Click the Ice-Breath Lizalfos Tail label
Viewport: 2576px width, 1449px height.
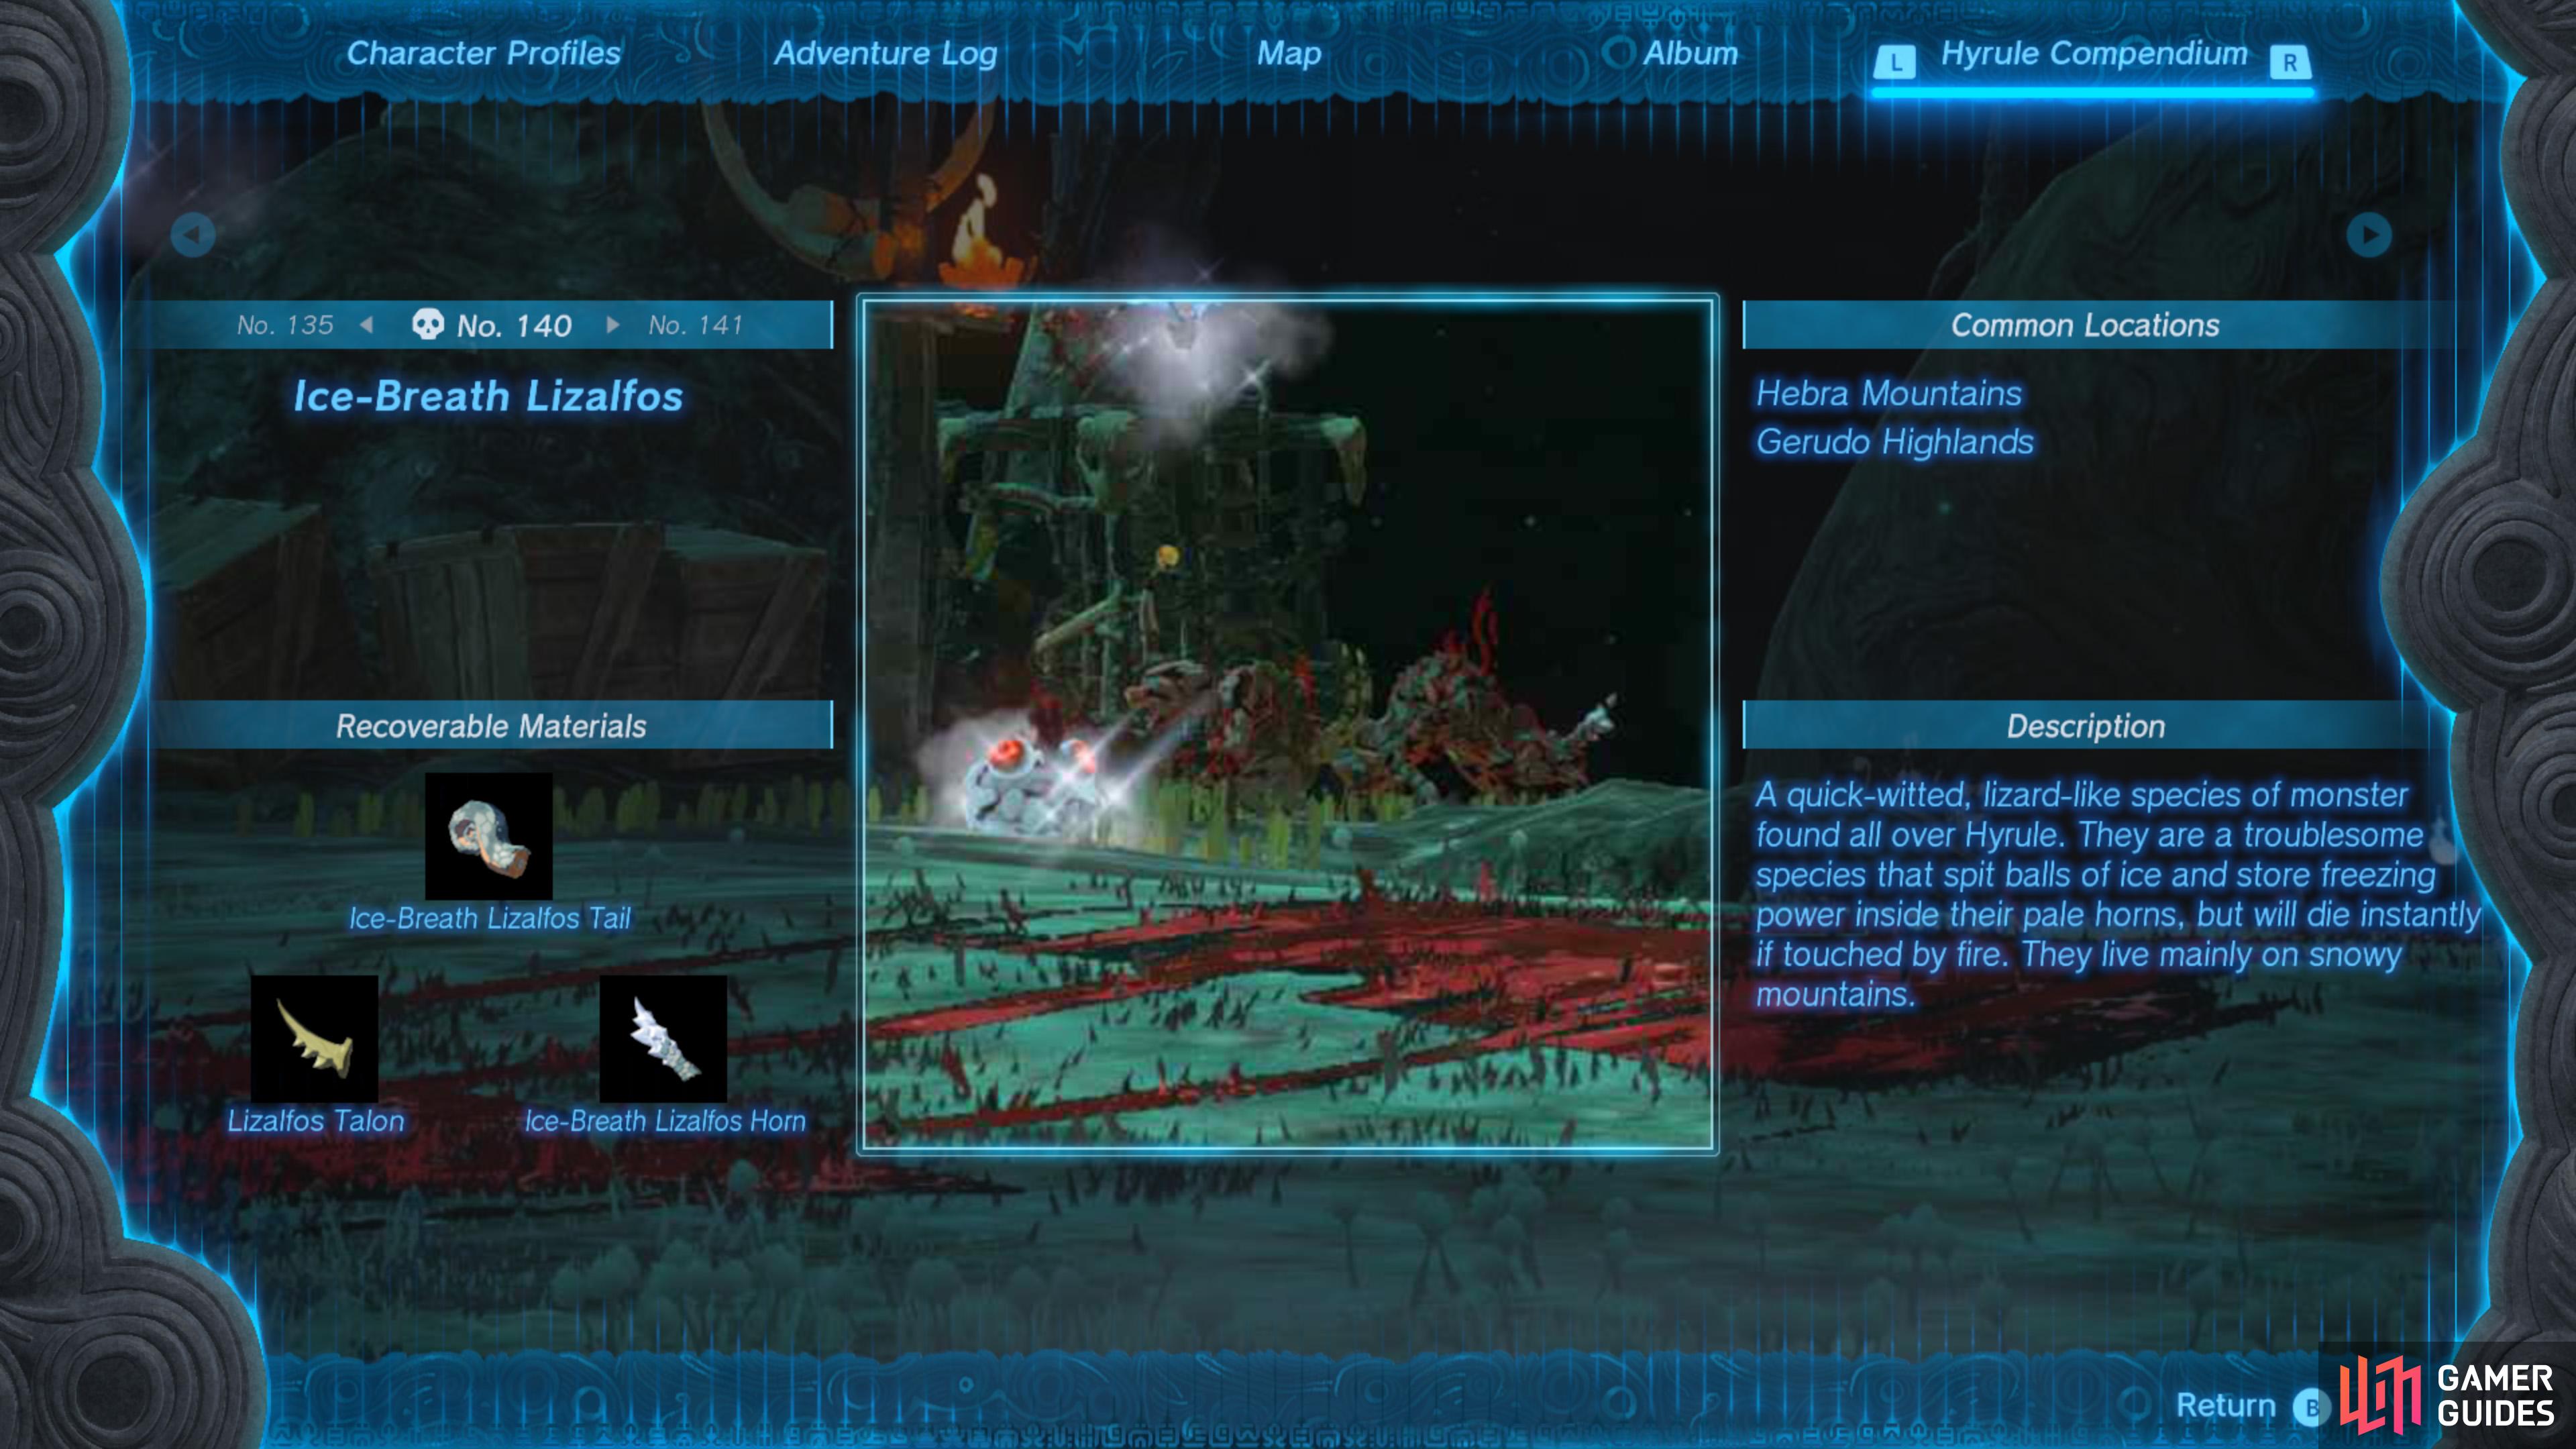(x=490, y=918)
